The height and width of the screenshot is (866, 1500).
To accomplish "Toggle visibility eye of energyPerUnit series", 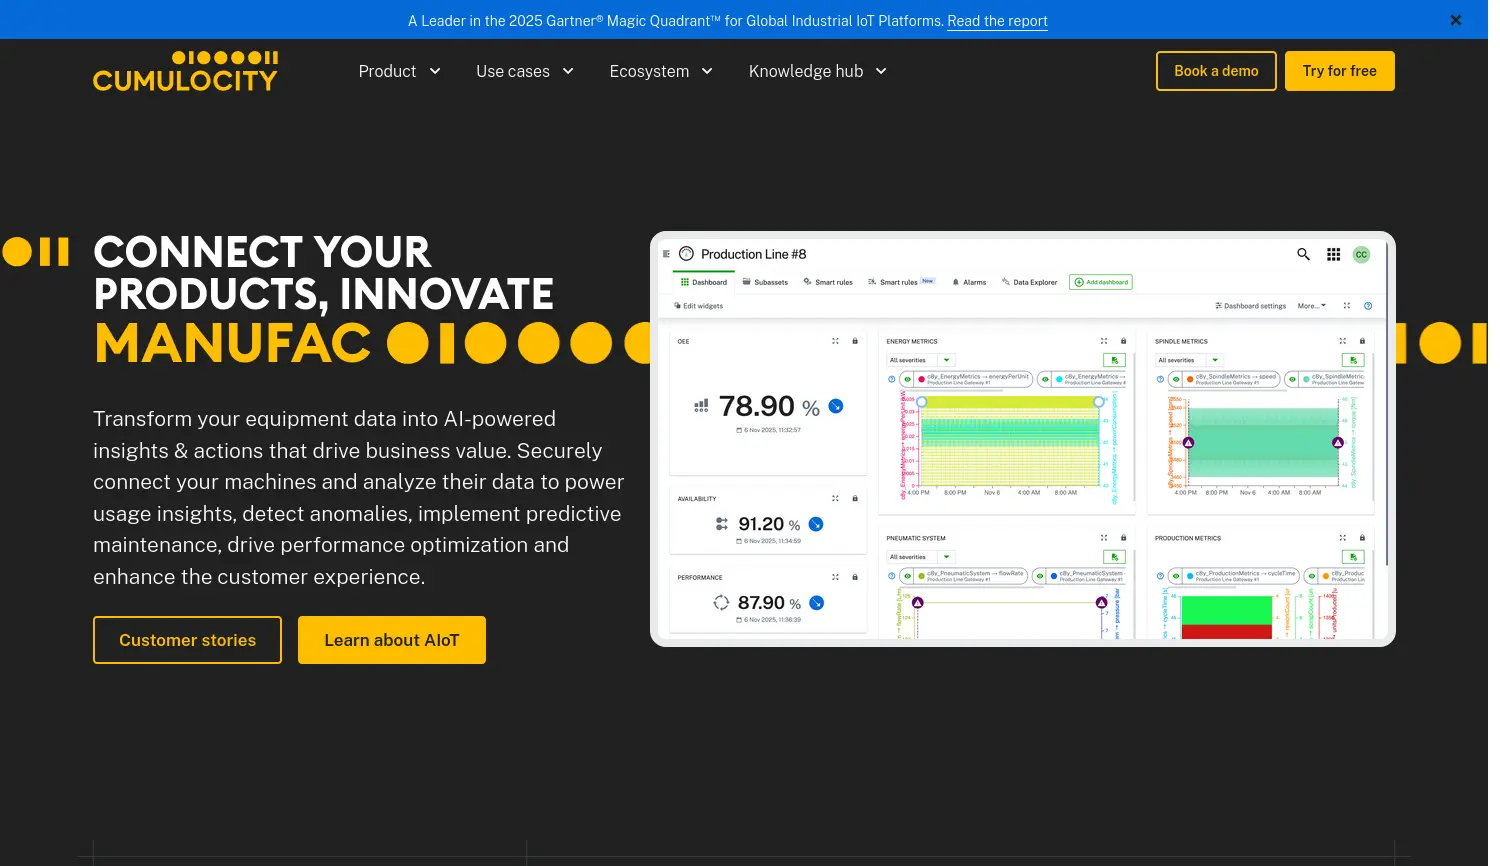I will point(907,379).
